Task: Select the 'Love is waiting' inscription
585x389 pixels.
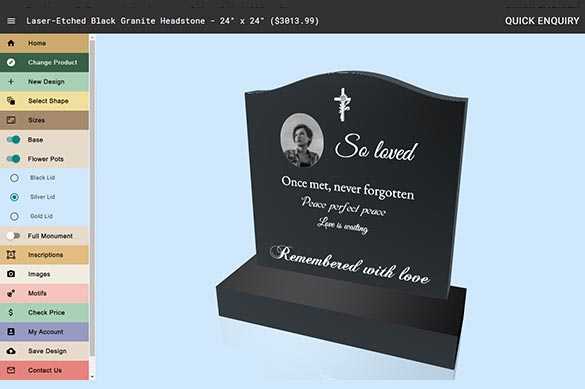Action: click(x=342, y=225)
